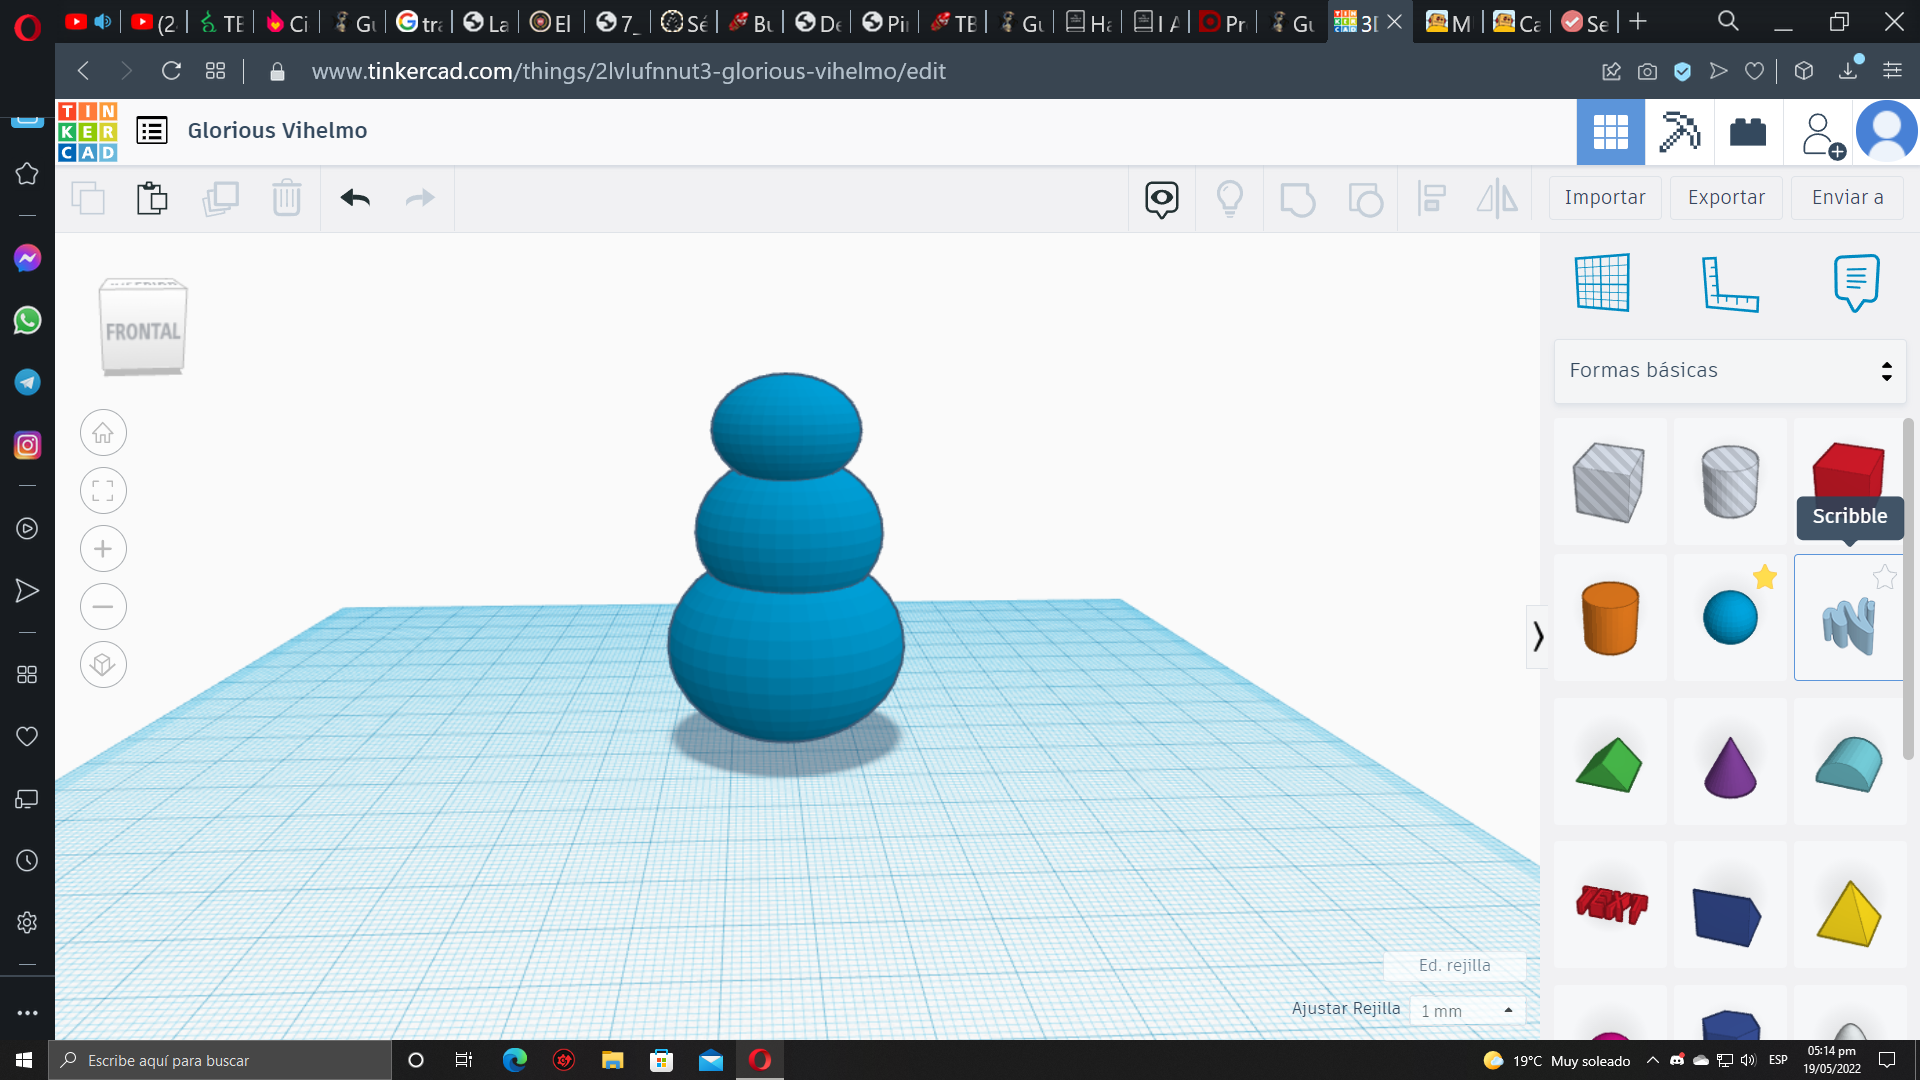
Task: Redo the last action
Action: (420, 198)
